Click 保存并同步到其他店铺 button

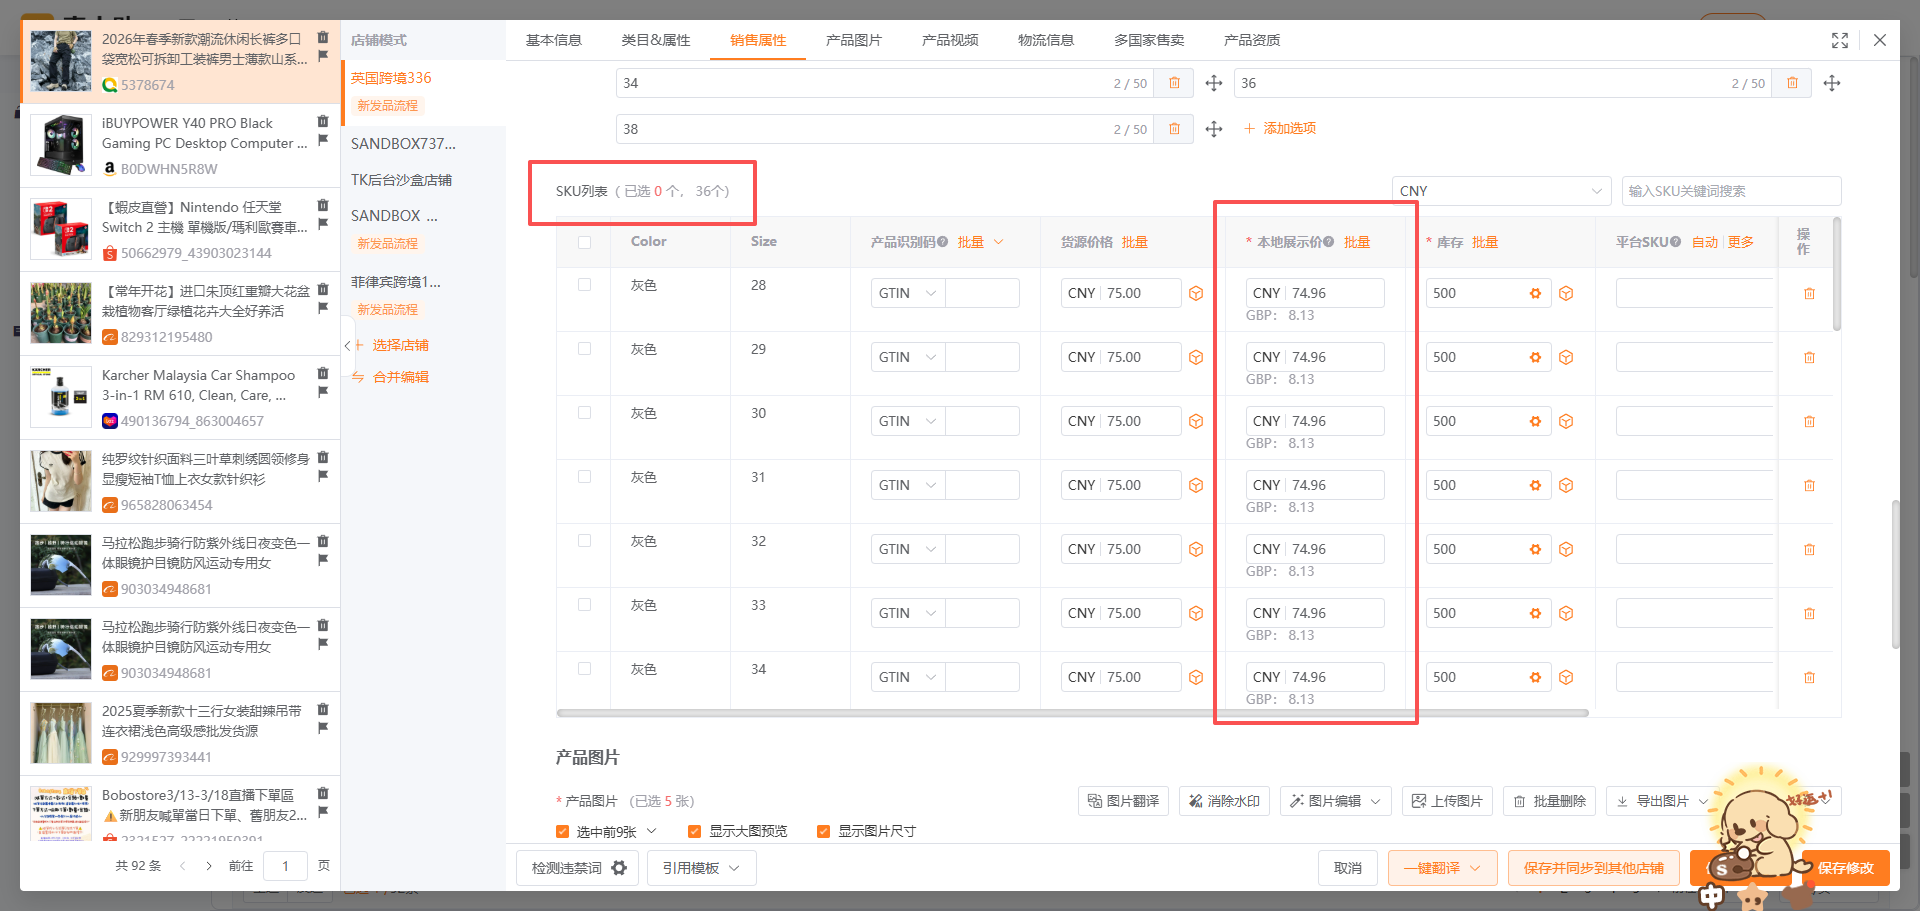pos(1594,868)
